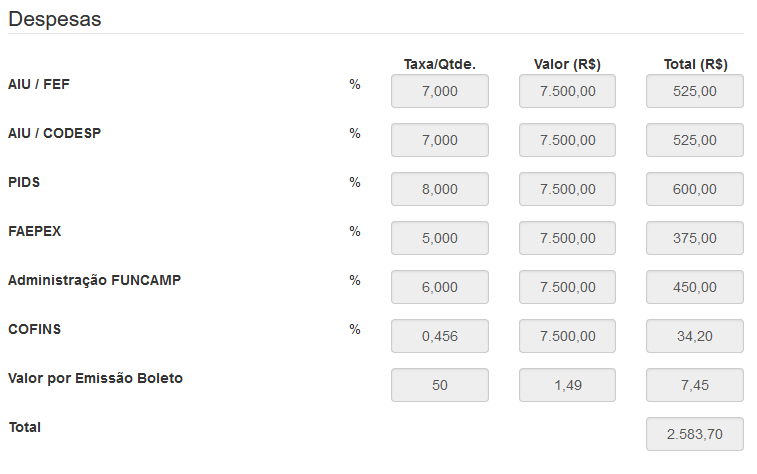Click the Taxa/Qtde. column header
Viewport: 757px width, 474px height.
point(439,64)
